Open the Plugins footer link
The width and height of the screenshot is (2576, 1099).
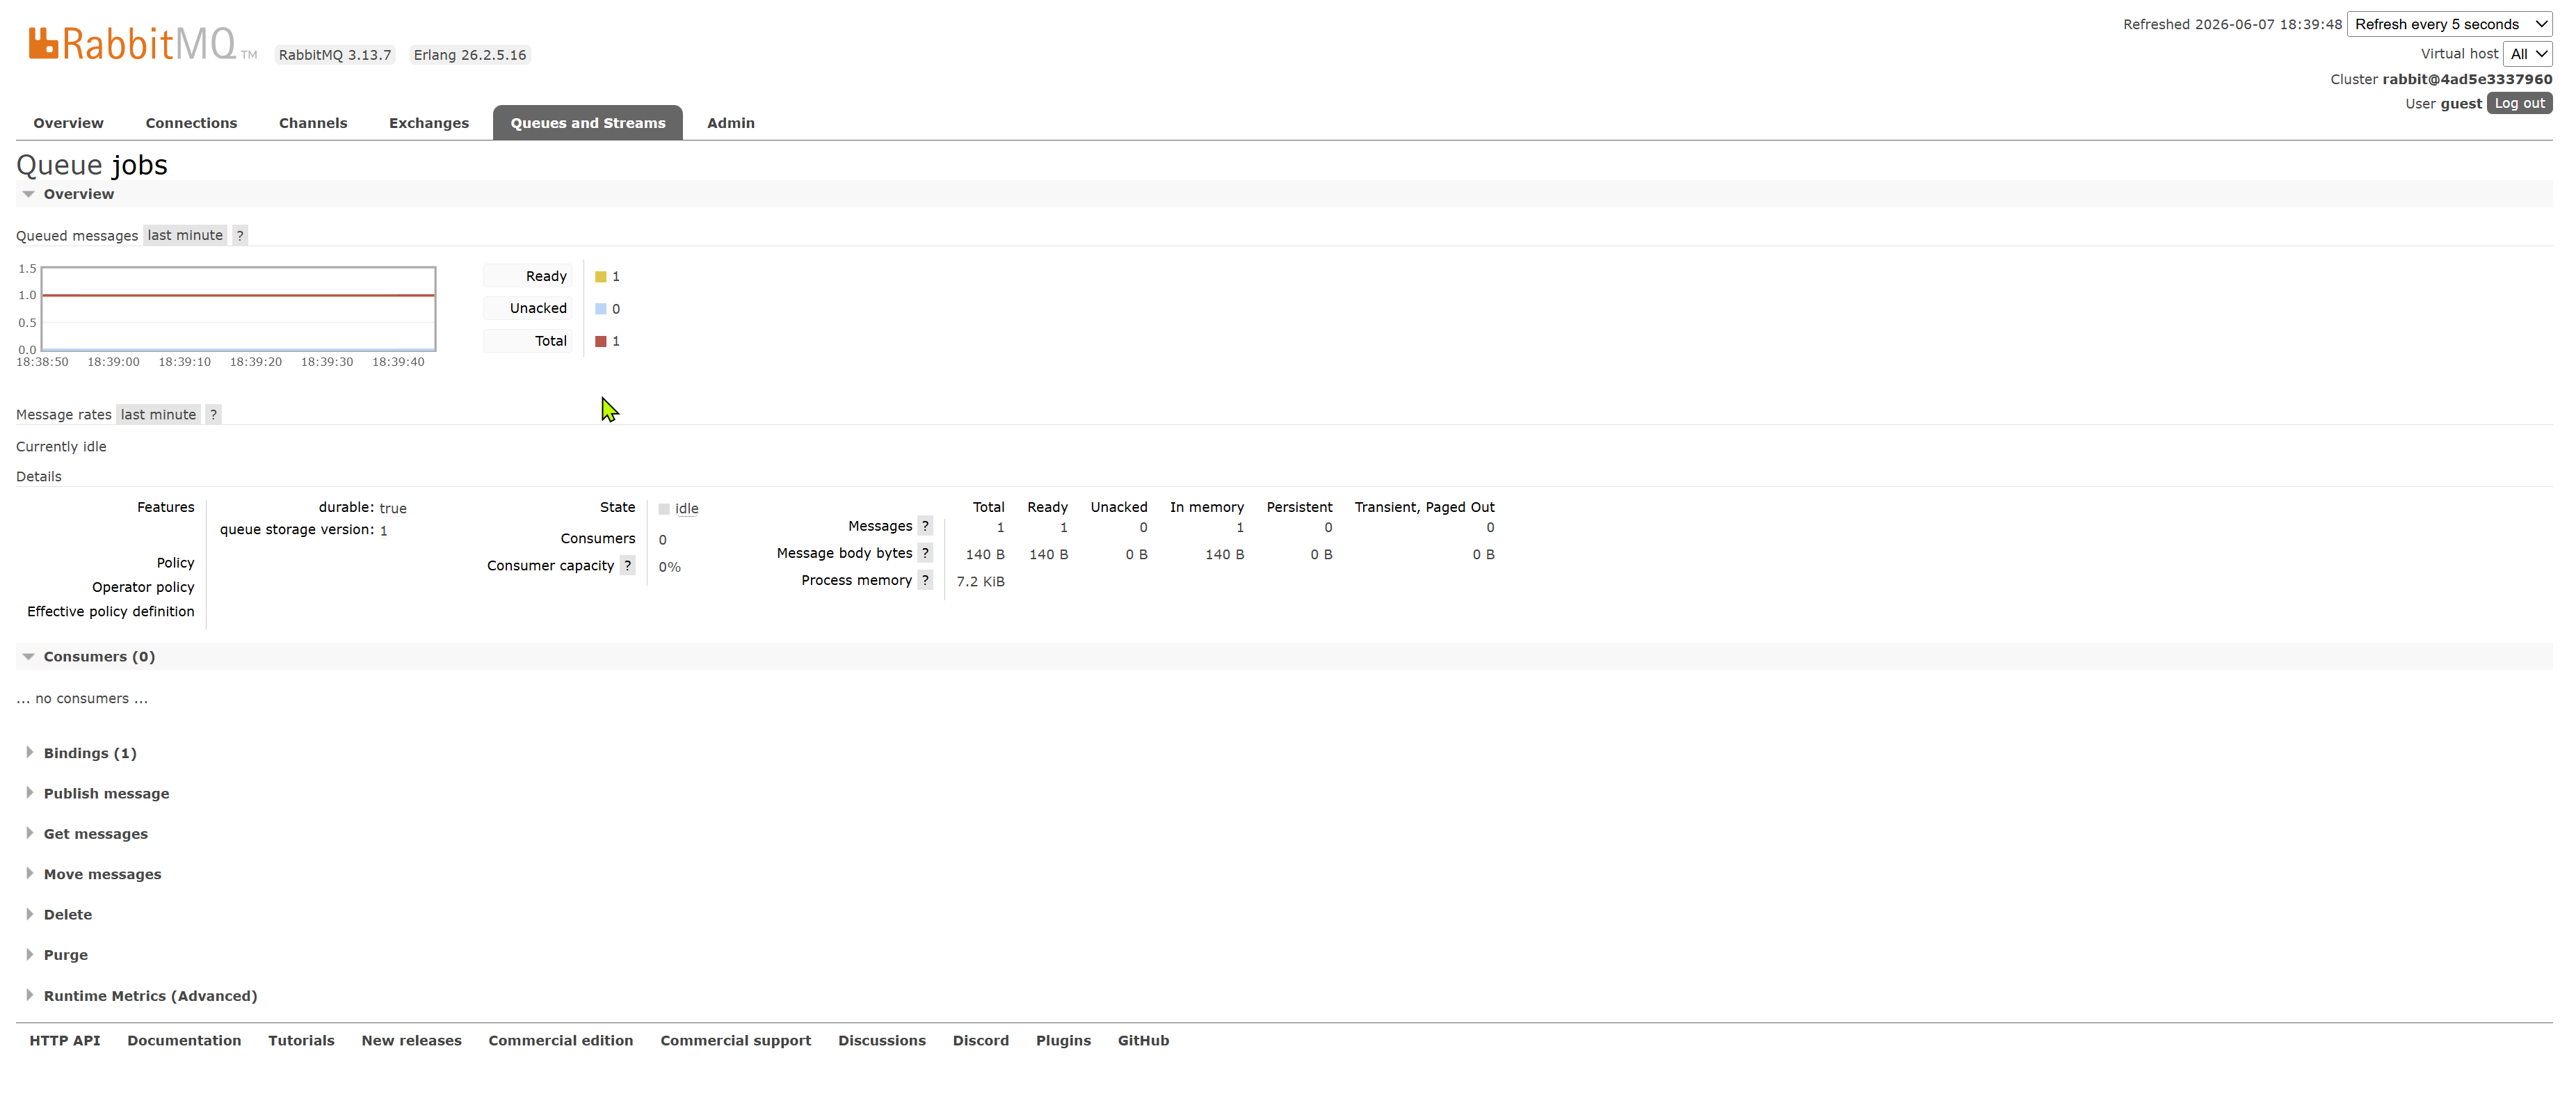point(1063,1040)
